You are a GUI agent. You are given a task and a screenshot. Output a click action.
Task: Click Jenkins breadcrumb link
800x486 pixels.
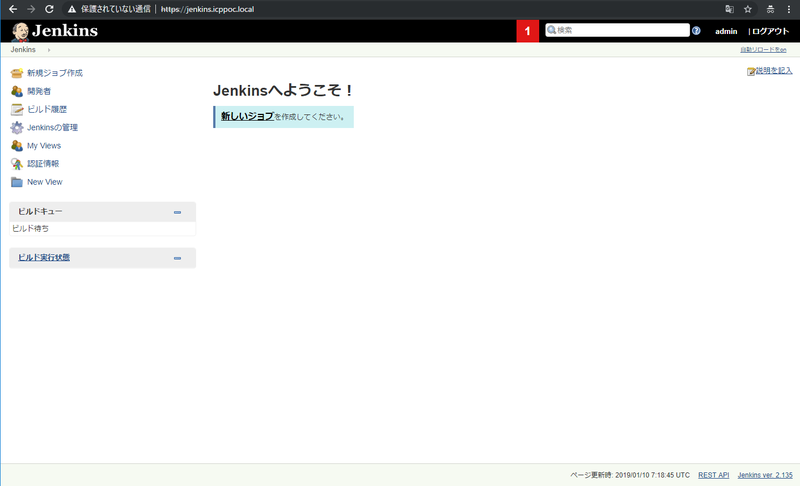point(23,49)
